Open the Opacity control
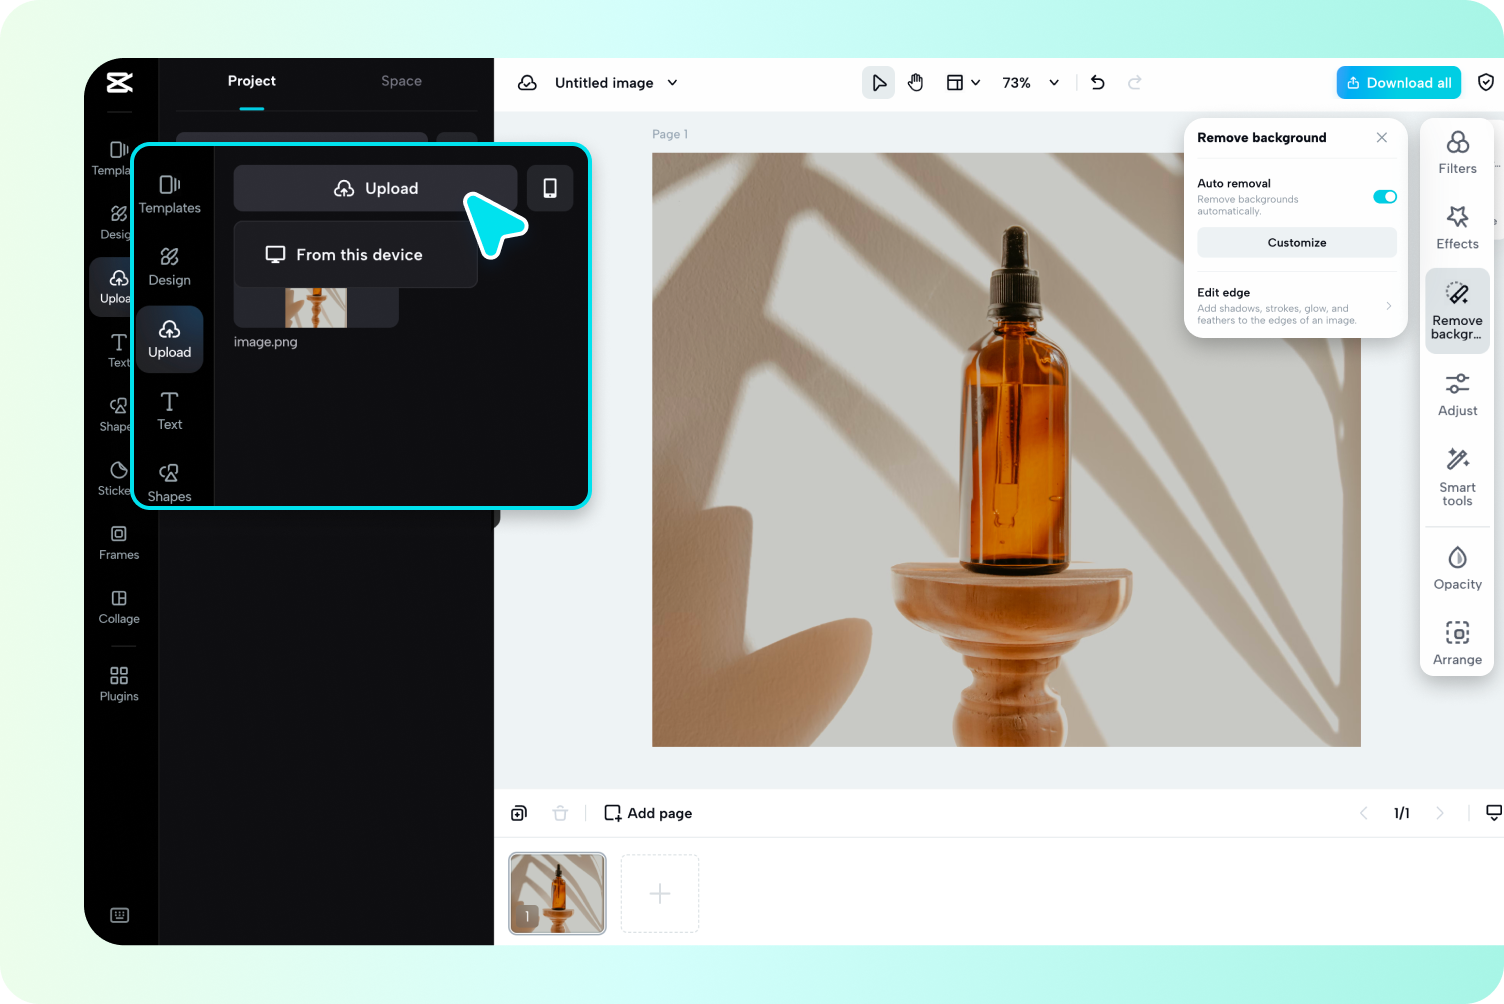1504x1004 pixels. pyautogui.click(x=1457, y=568)
